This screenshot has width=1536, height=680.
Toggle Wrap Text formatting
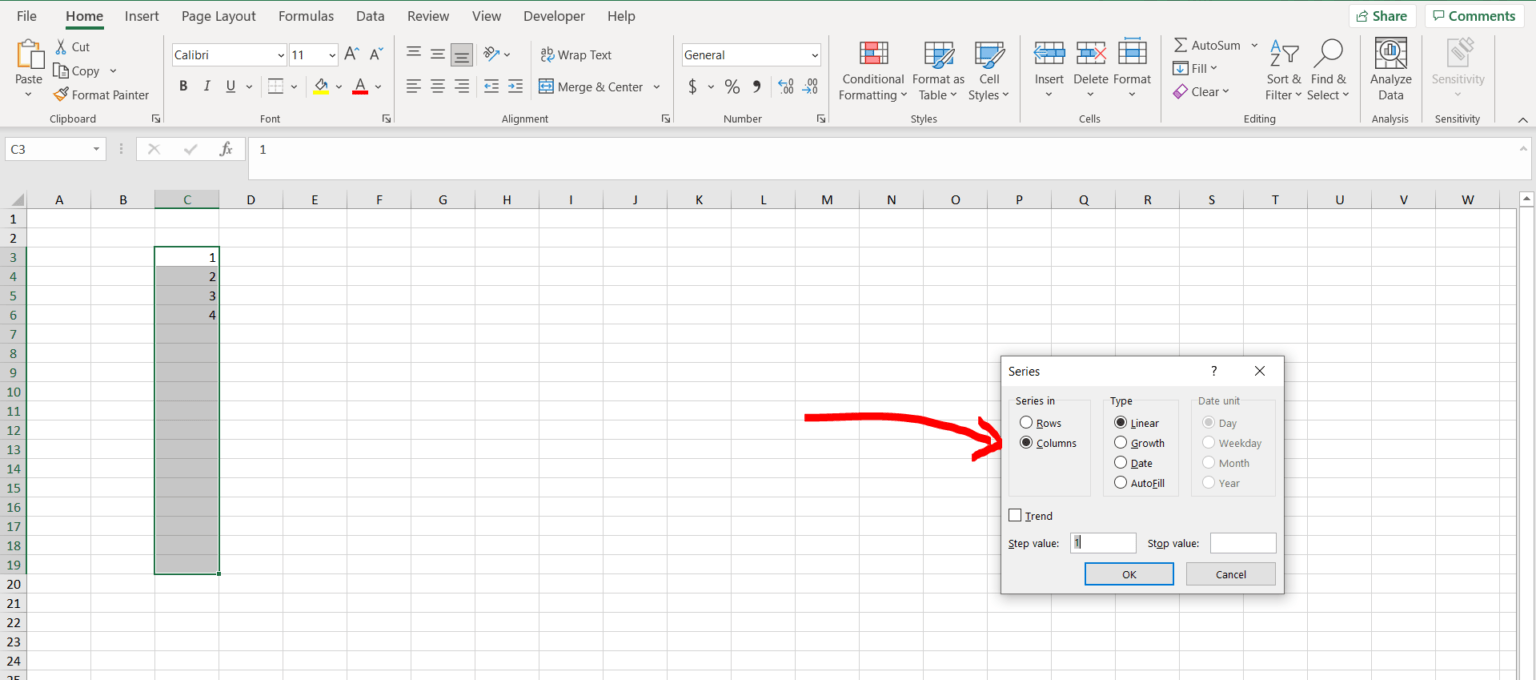click(576, 54)
